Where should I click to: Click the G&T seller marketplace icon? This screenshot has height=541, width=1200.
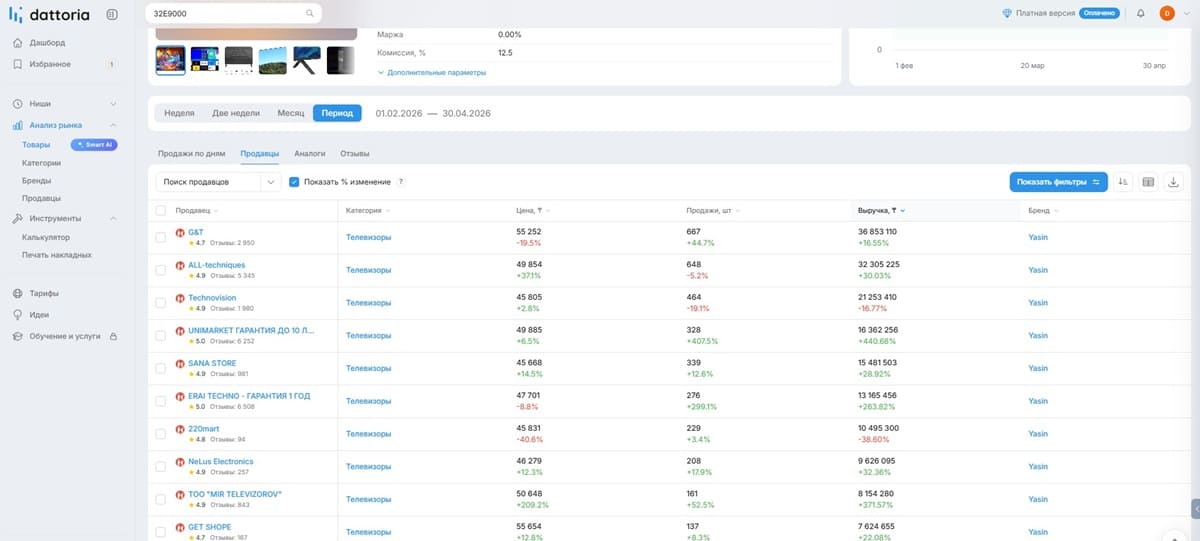coord(180,232)
